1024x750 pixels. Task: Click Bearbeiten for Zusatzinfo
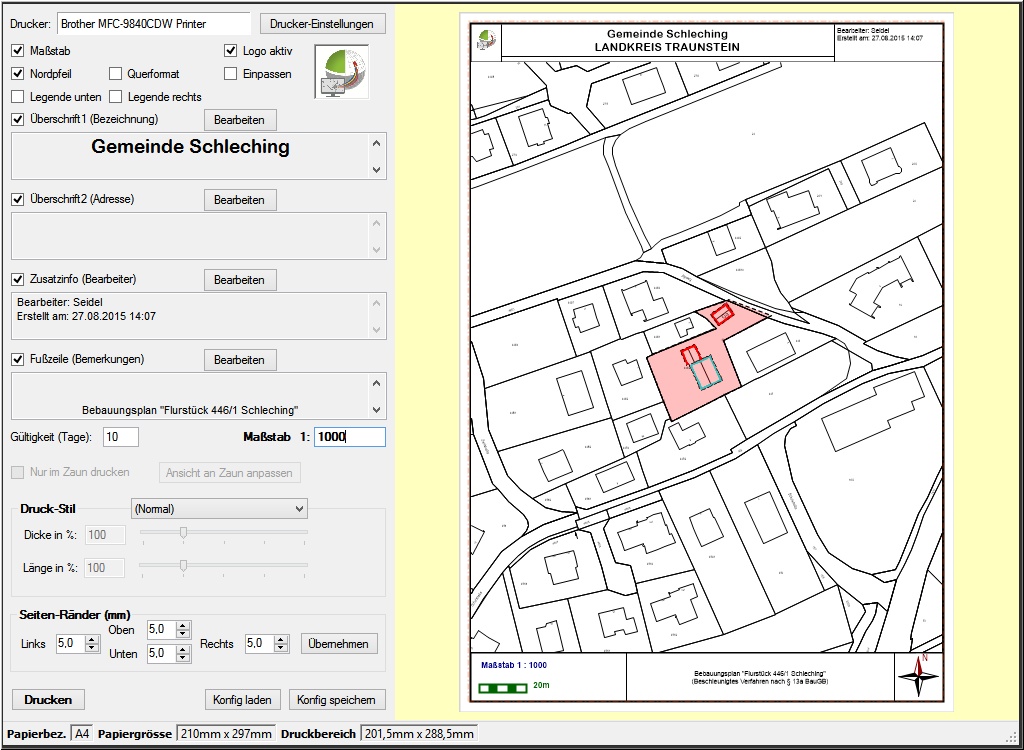[240, 280]
